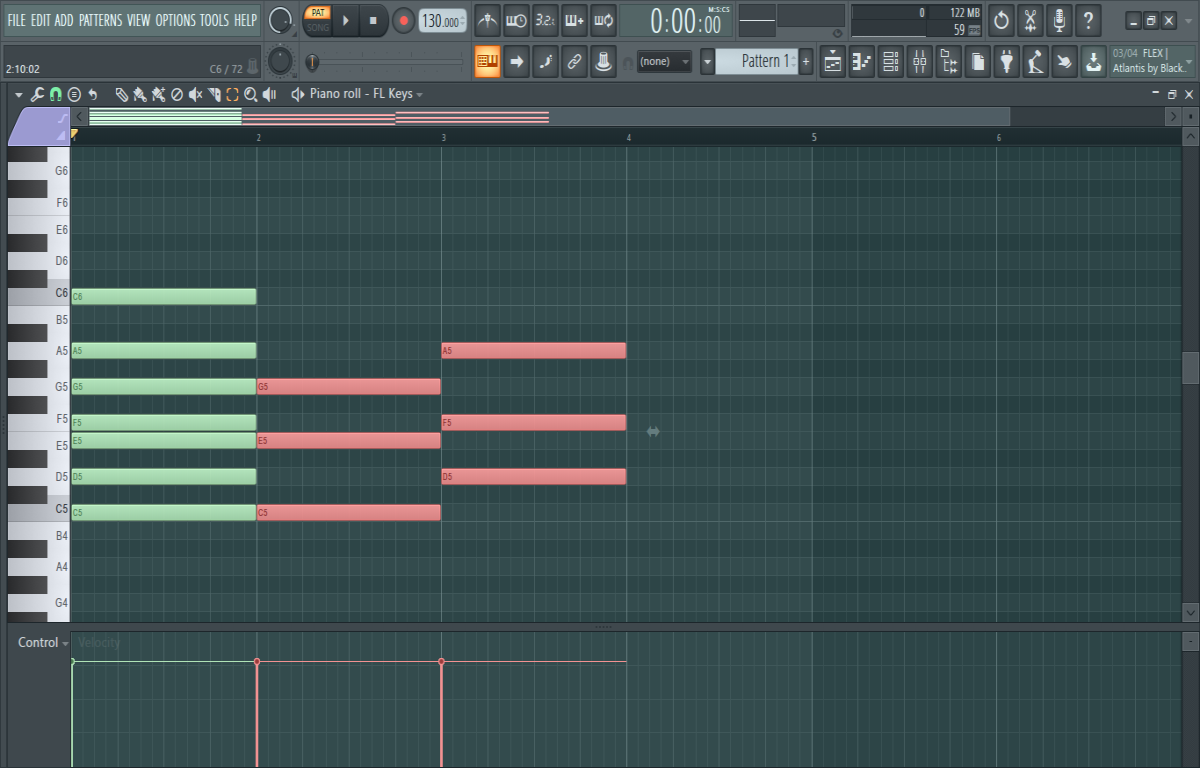
Task: Toggle auto-scroll arrow button
Action: pos(517,61)
